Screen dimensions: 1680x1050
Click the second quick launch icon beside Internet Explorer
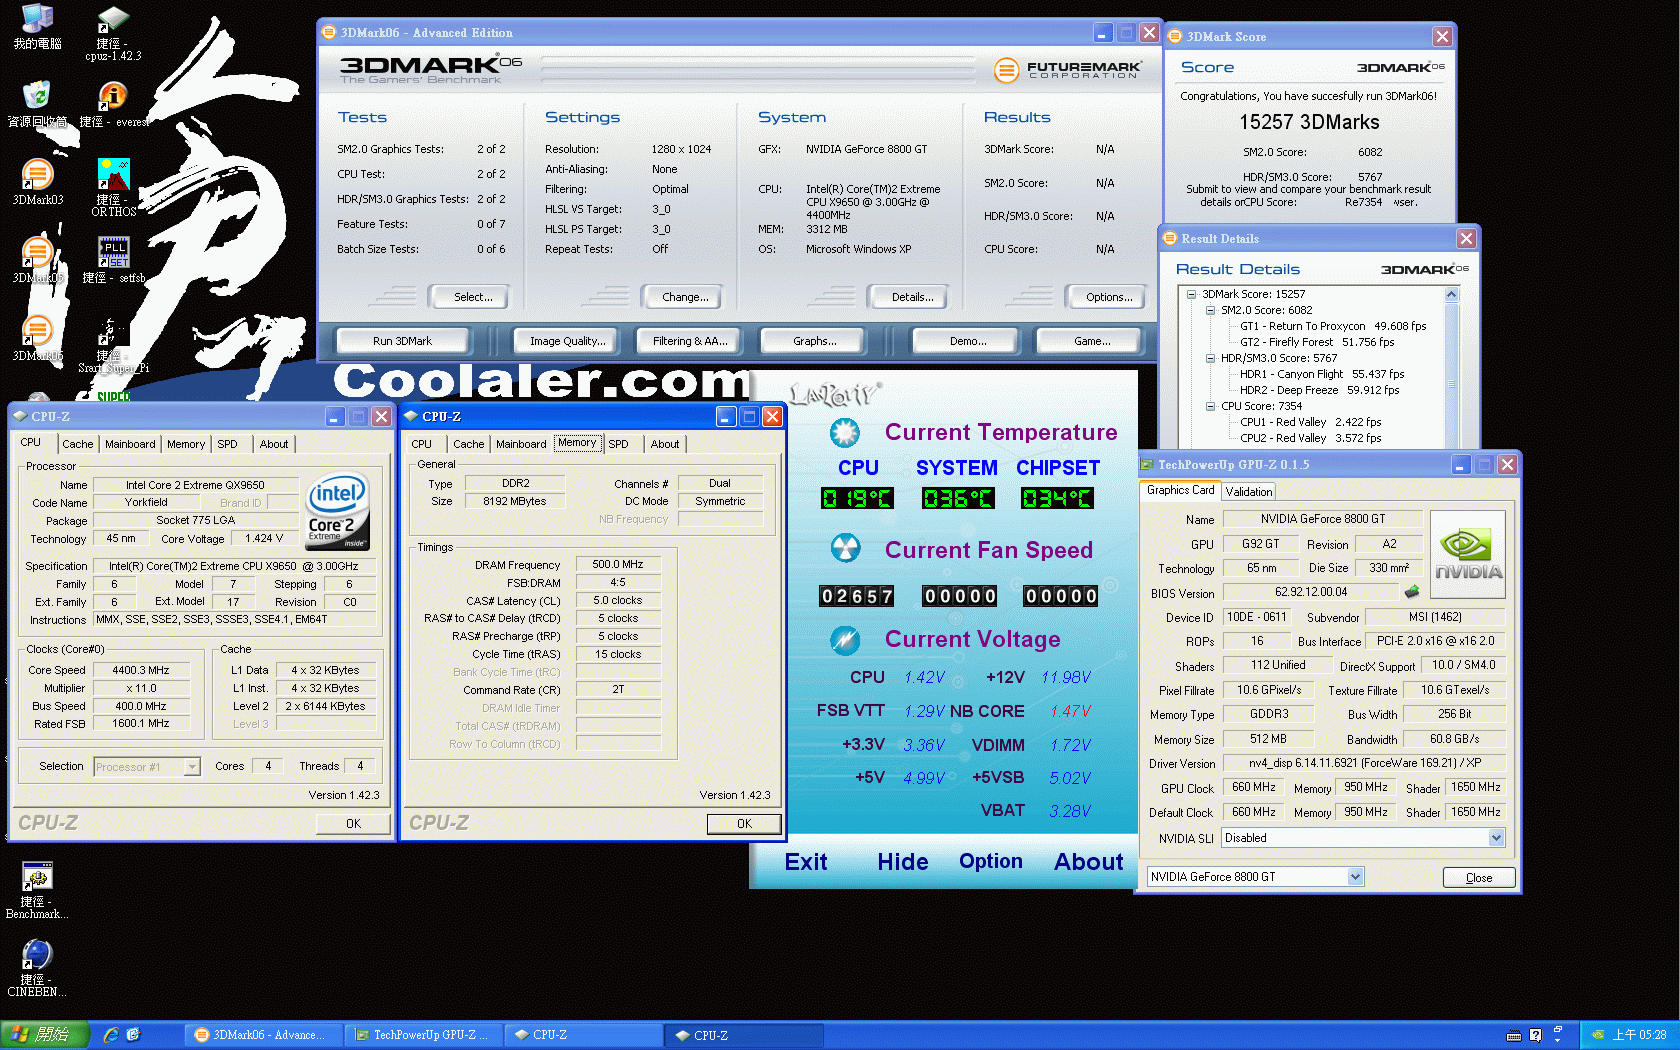(x=134, y=1035)
